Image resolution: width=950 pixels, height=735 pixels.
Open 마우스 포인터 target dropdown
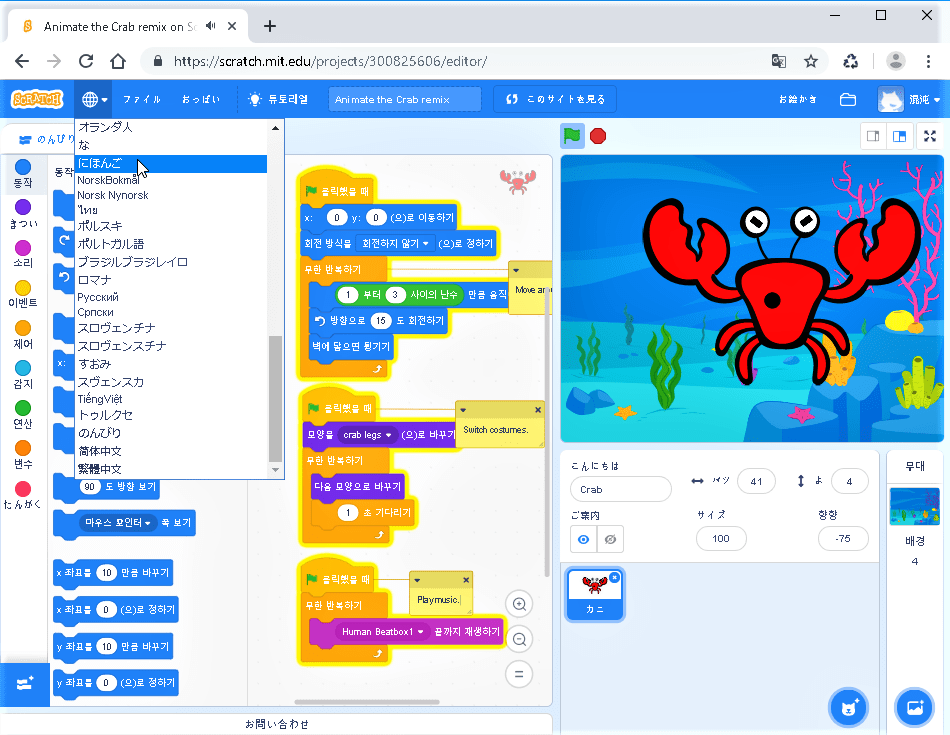pos(118,522)
